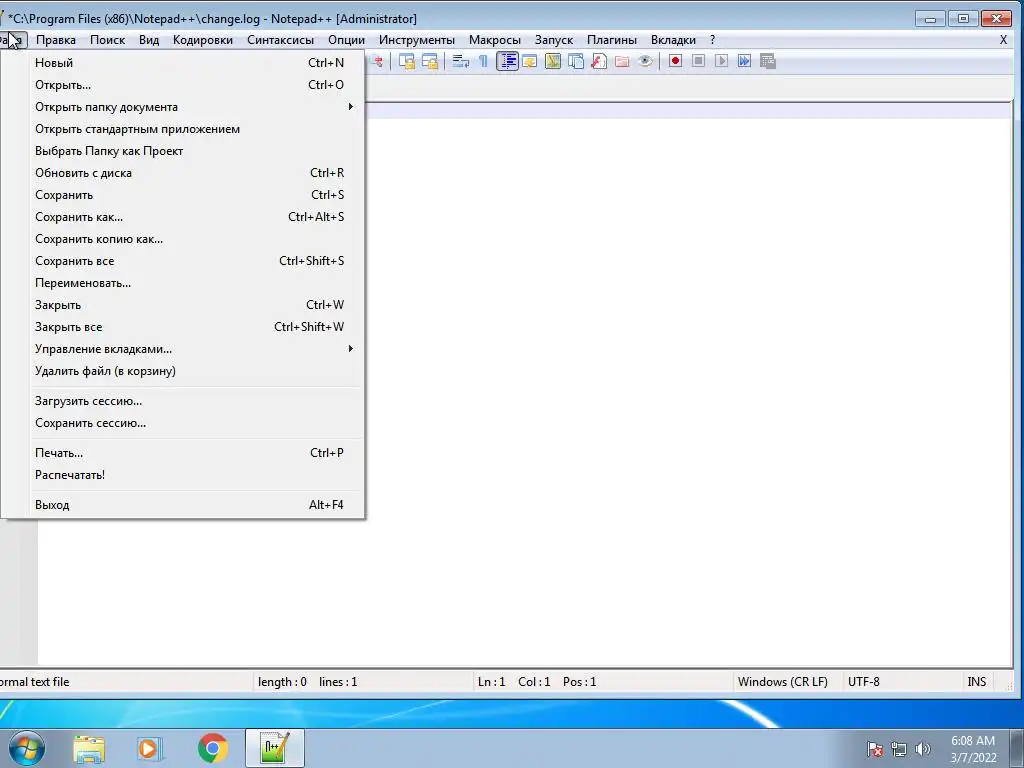Open the Макросы menu
Screen dimensions: 1024x768
click(x=494, y=40)
